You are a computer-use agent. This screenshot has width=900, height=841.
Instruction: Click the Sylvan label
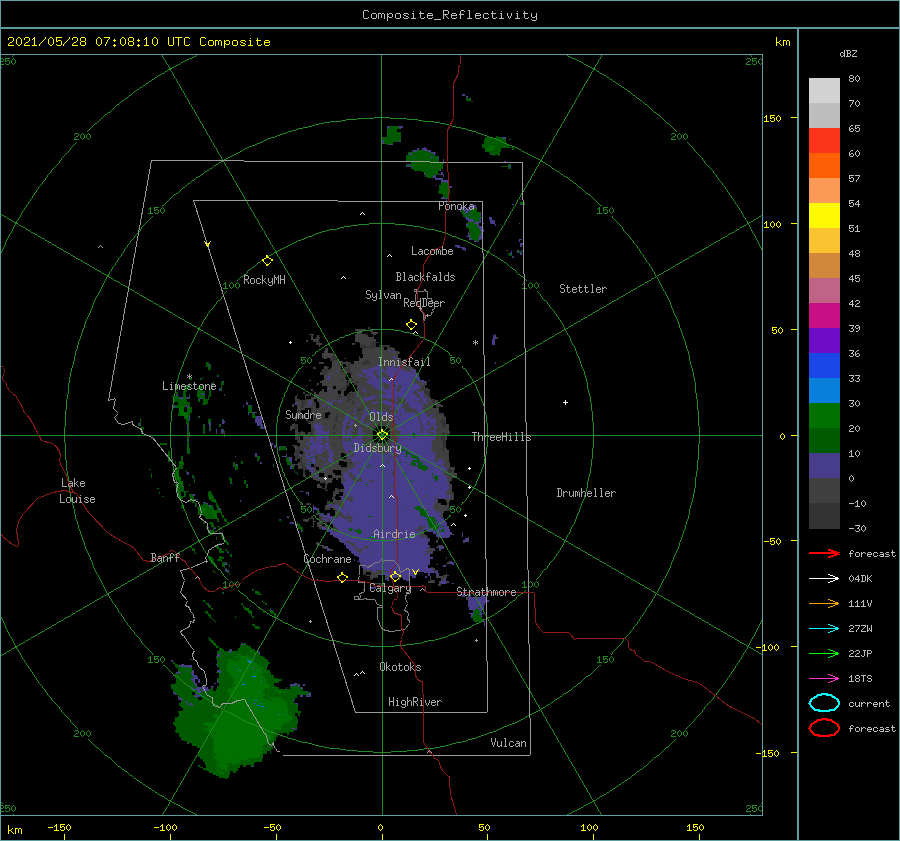tap(383, 295)
